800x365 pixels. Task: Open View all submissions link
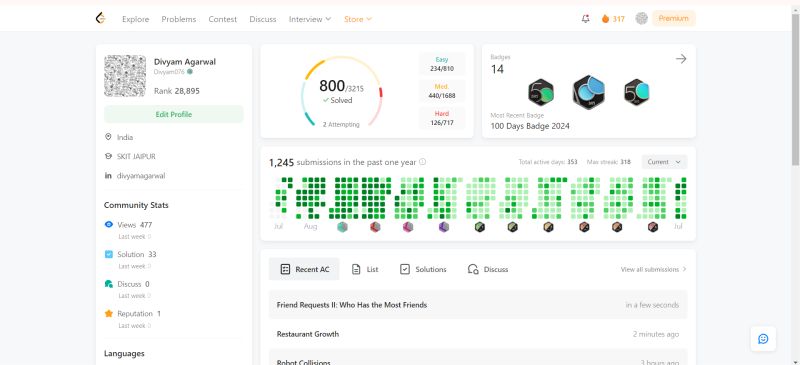tap(654, 269)
